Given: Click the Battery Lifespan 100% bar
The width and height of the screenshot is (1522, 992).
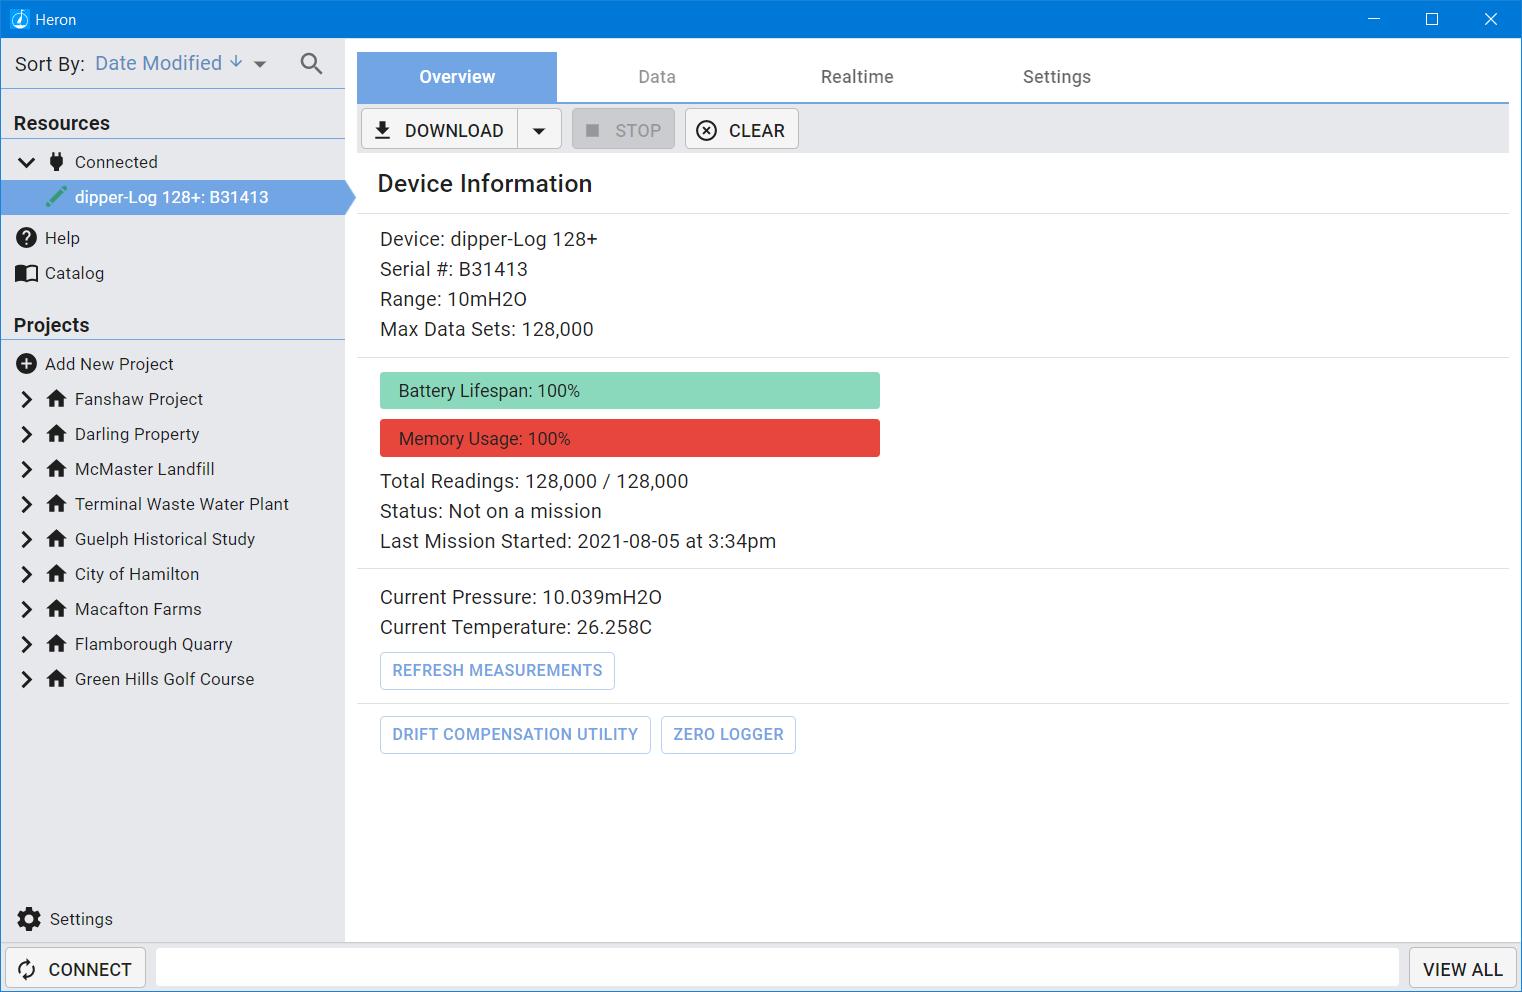Looking at the screenshot, I should coord(630,391).
